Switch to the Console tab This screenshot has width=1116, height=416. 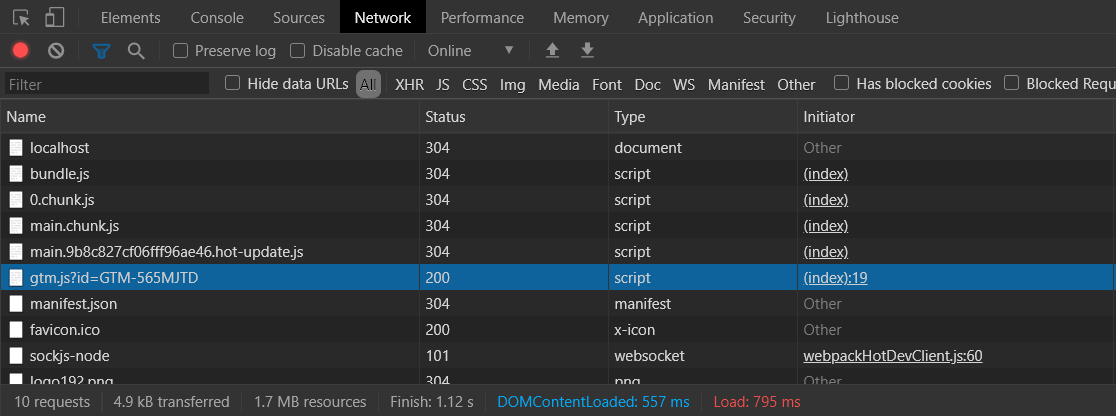[217, 18]
